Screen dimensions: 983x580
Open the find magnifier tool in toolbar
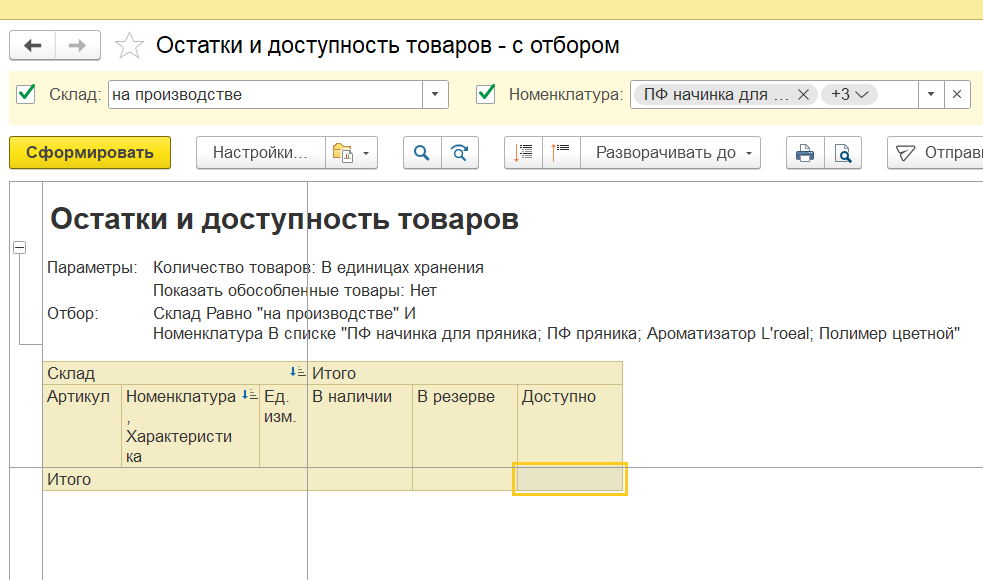(422, 153)
